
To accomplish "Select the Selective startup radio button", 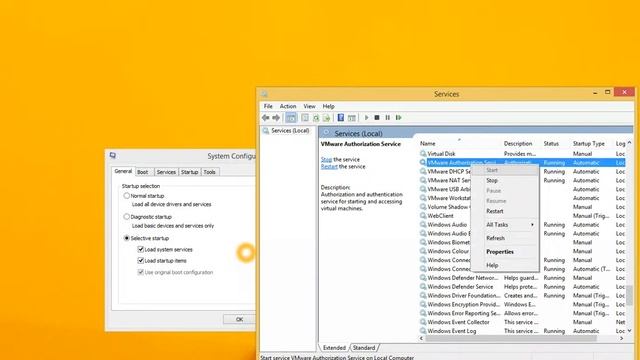I will pos(127,238).
